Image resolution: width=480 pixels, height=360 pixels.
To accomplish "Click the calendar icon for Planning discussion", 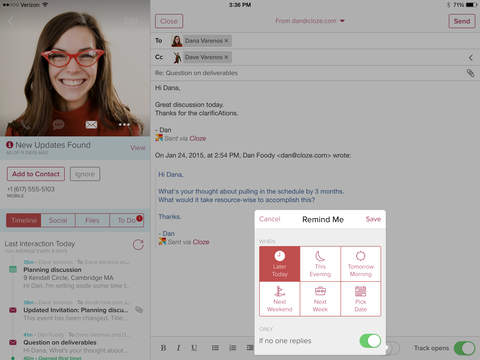I will [13, 269].
